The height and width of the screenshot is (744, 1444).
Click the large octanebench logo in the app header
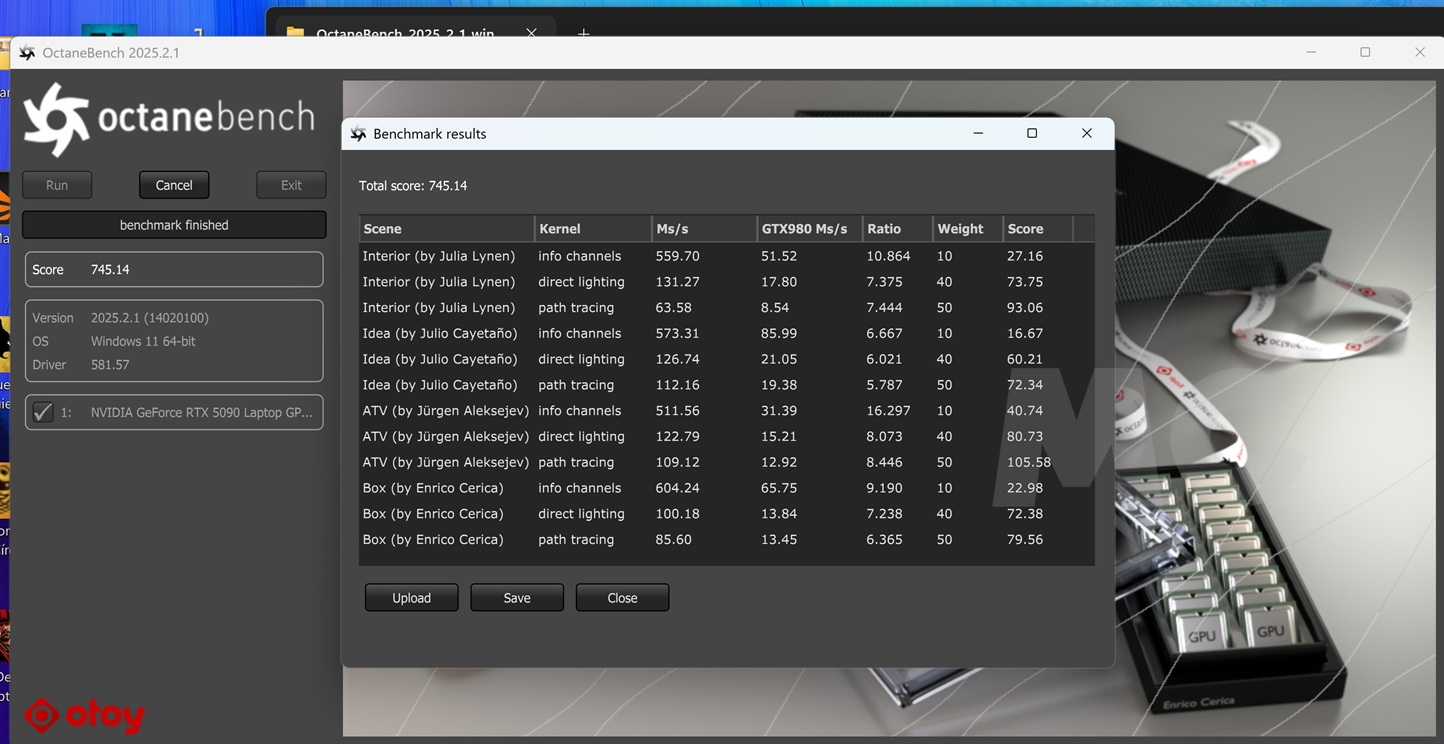coord(169,119)
